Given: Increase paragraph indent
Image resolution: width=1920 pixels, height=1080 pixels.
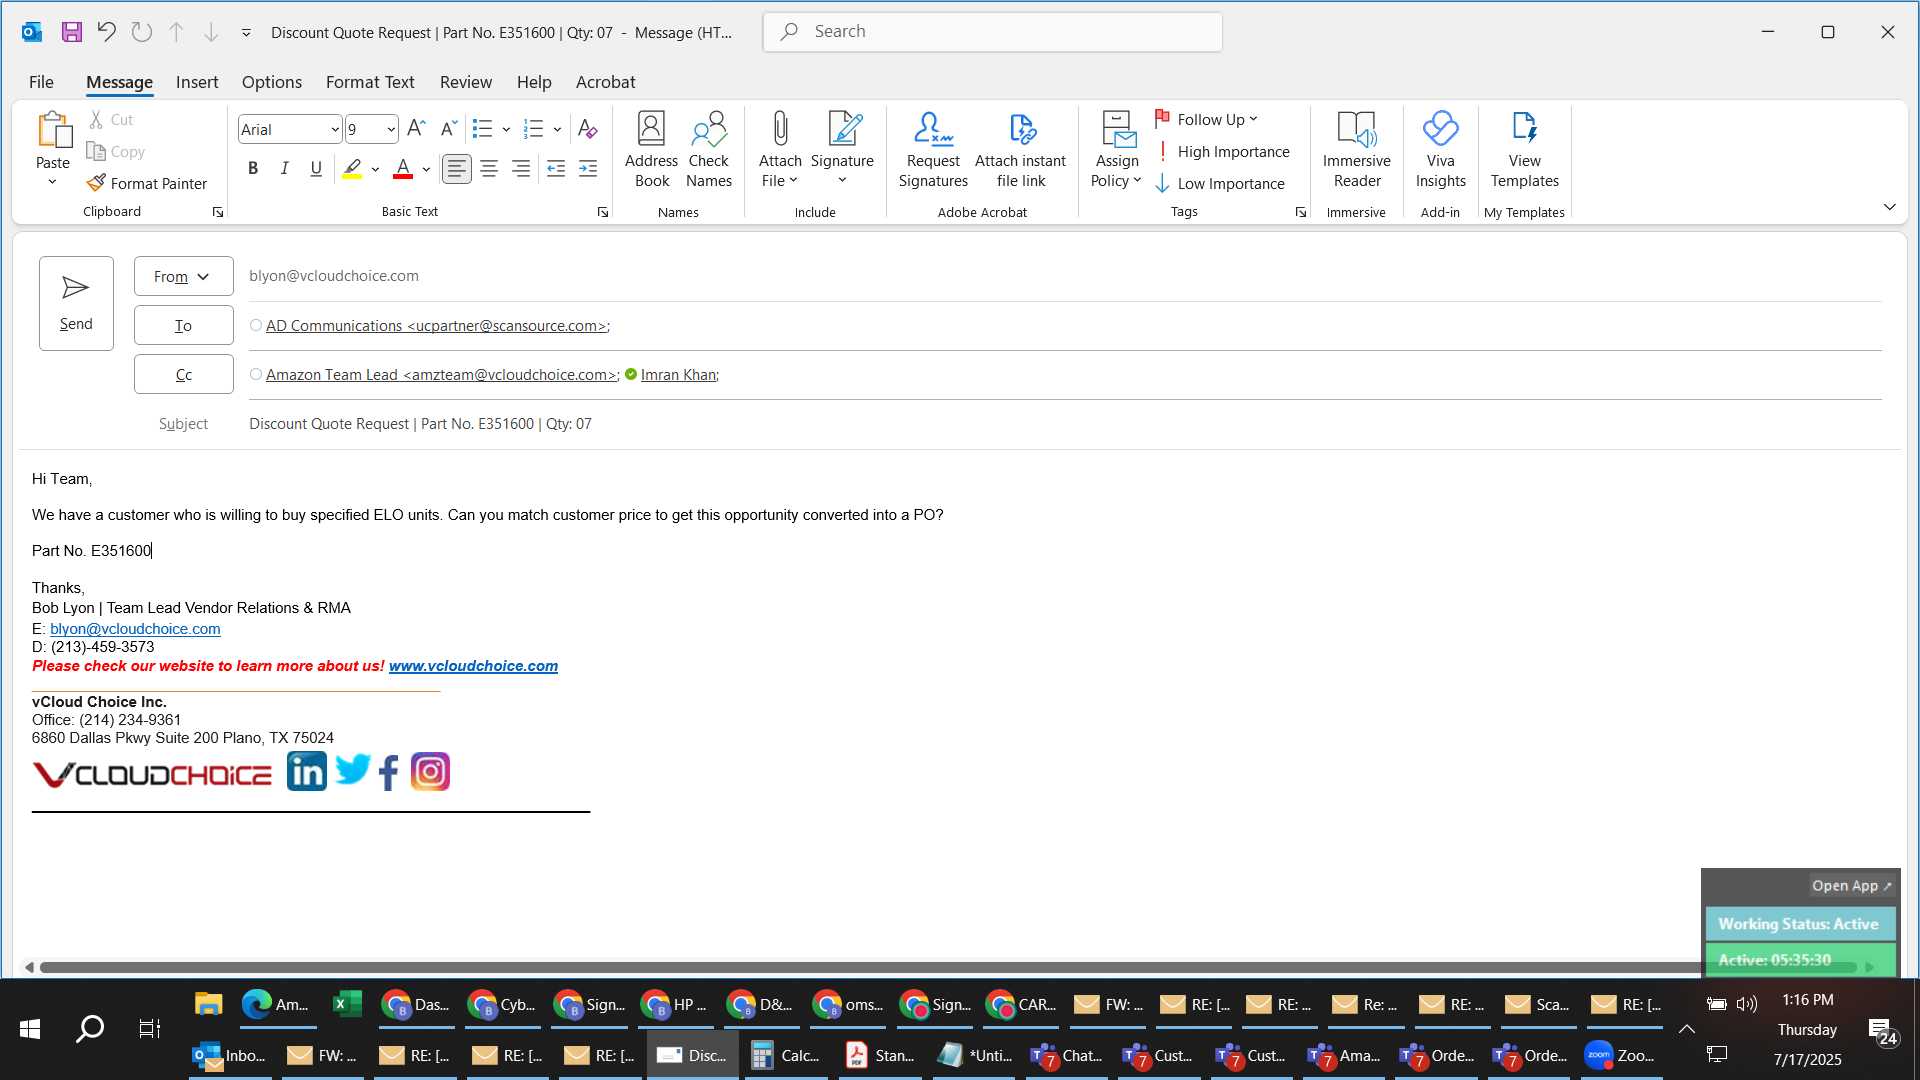Looking at the screenshot, I should 588,169.
